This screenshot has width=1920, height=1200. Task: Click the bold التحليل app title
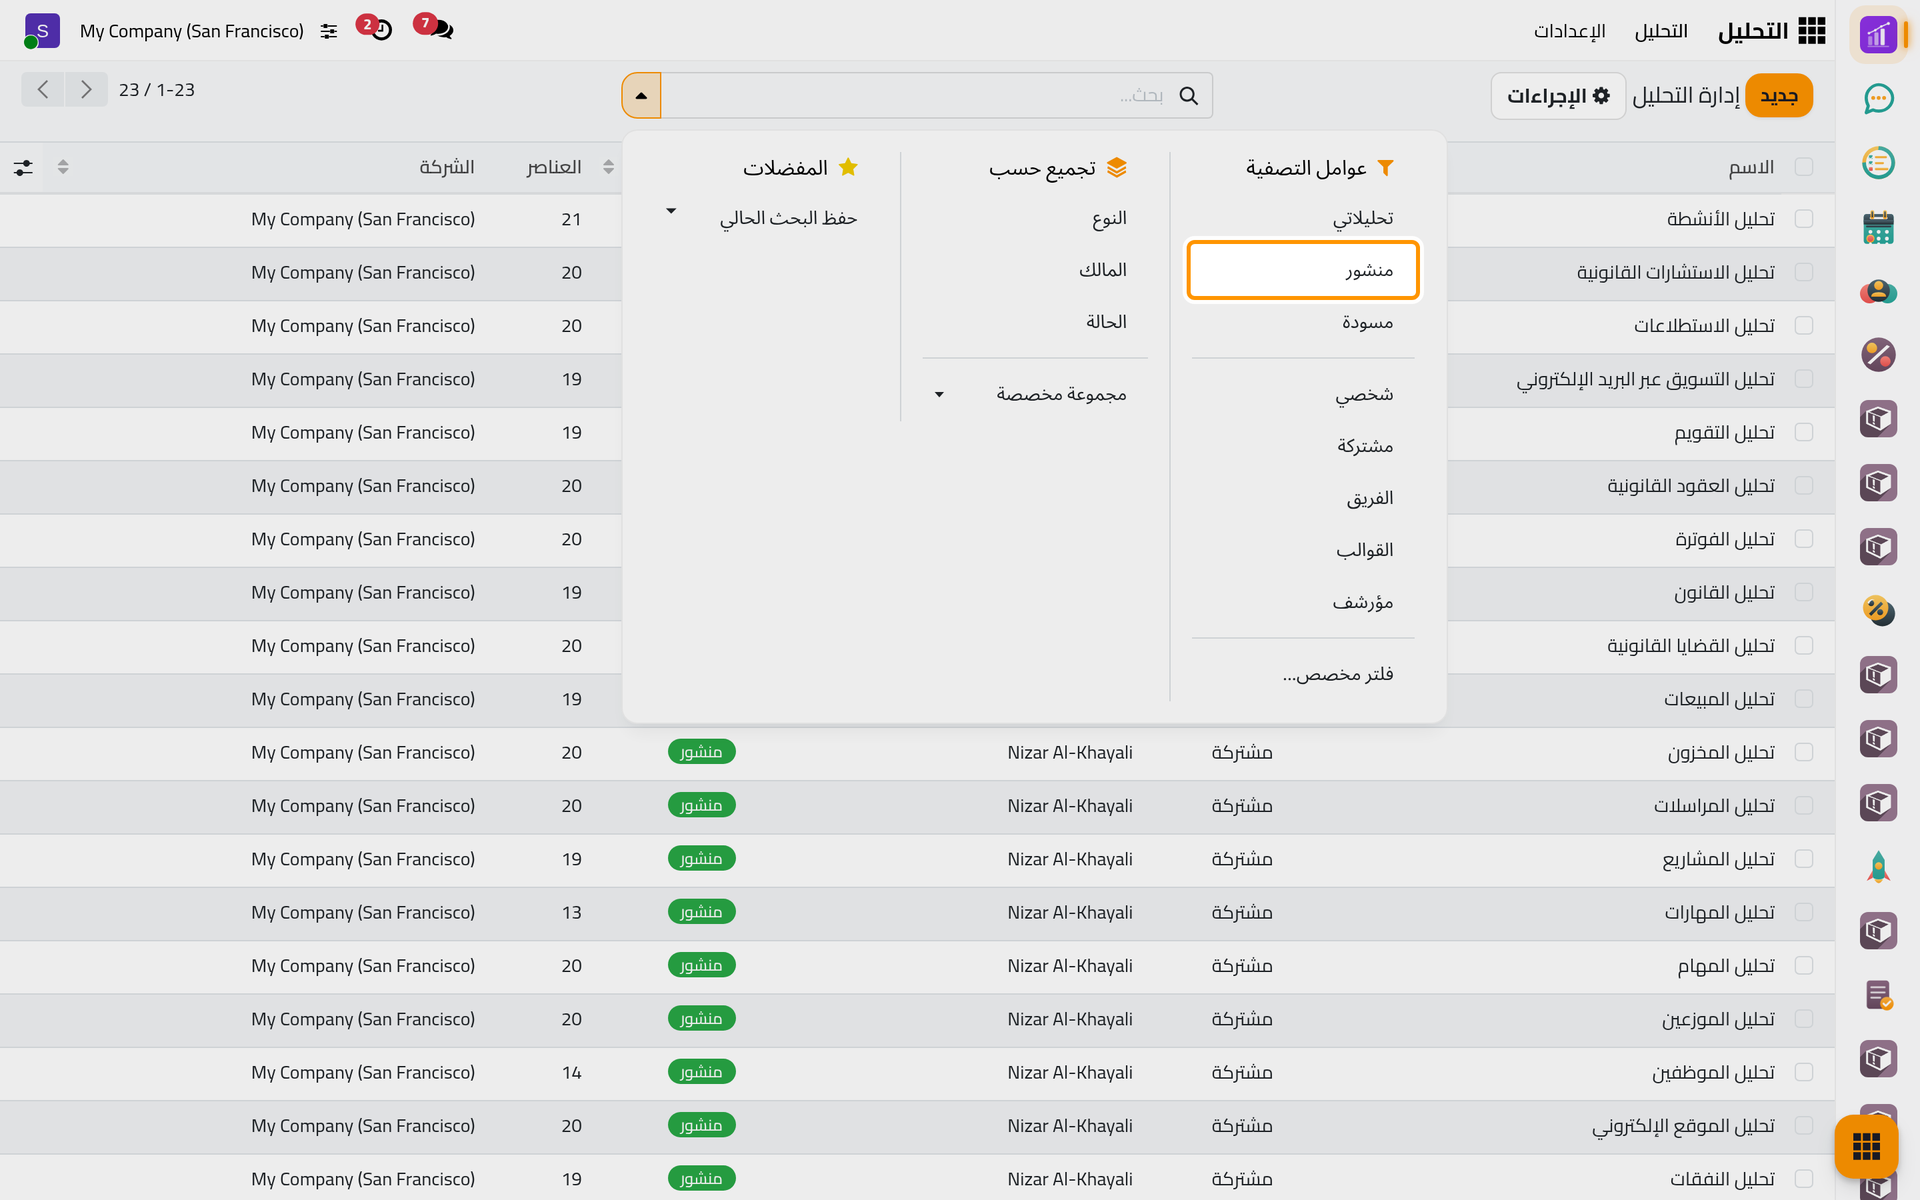point(1753,31)
